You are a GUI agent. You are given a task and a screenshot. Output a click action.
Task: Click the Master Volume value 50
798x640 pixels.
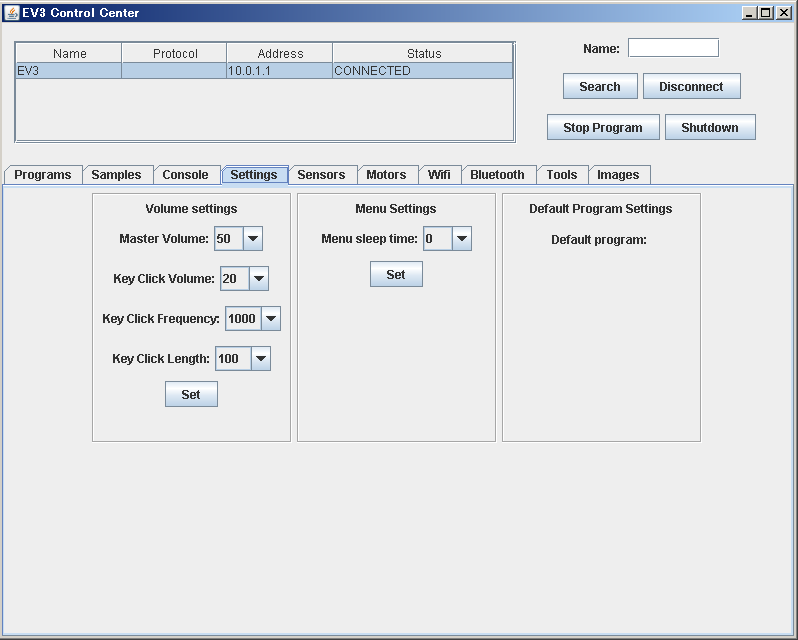click(229, 239)
